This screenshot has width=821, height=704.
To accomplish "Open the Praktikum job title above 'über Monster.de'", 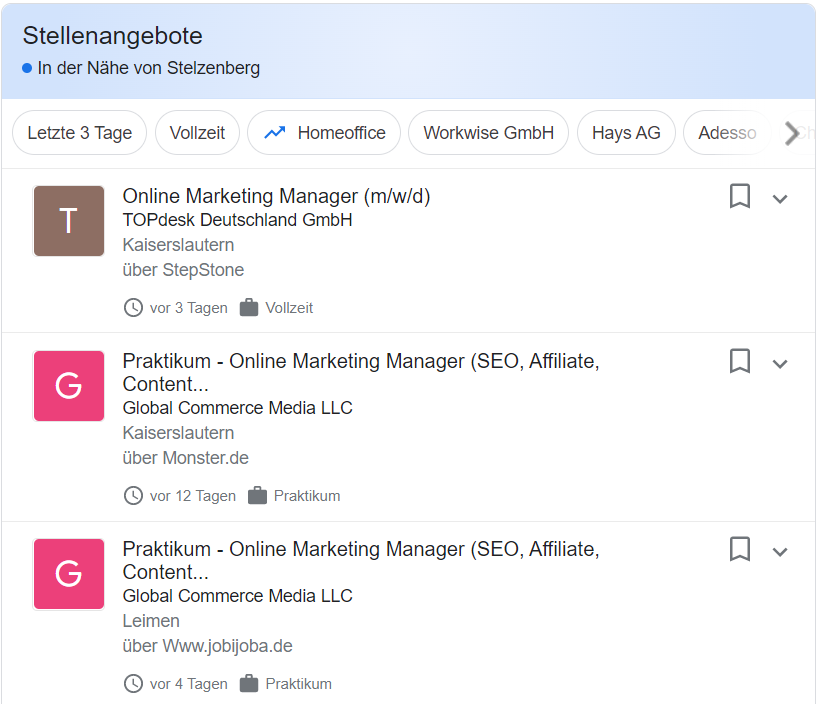I will coord(361,372).
